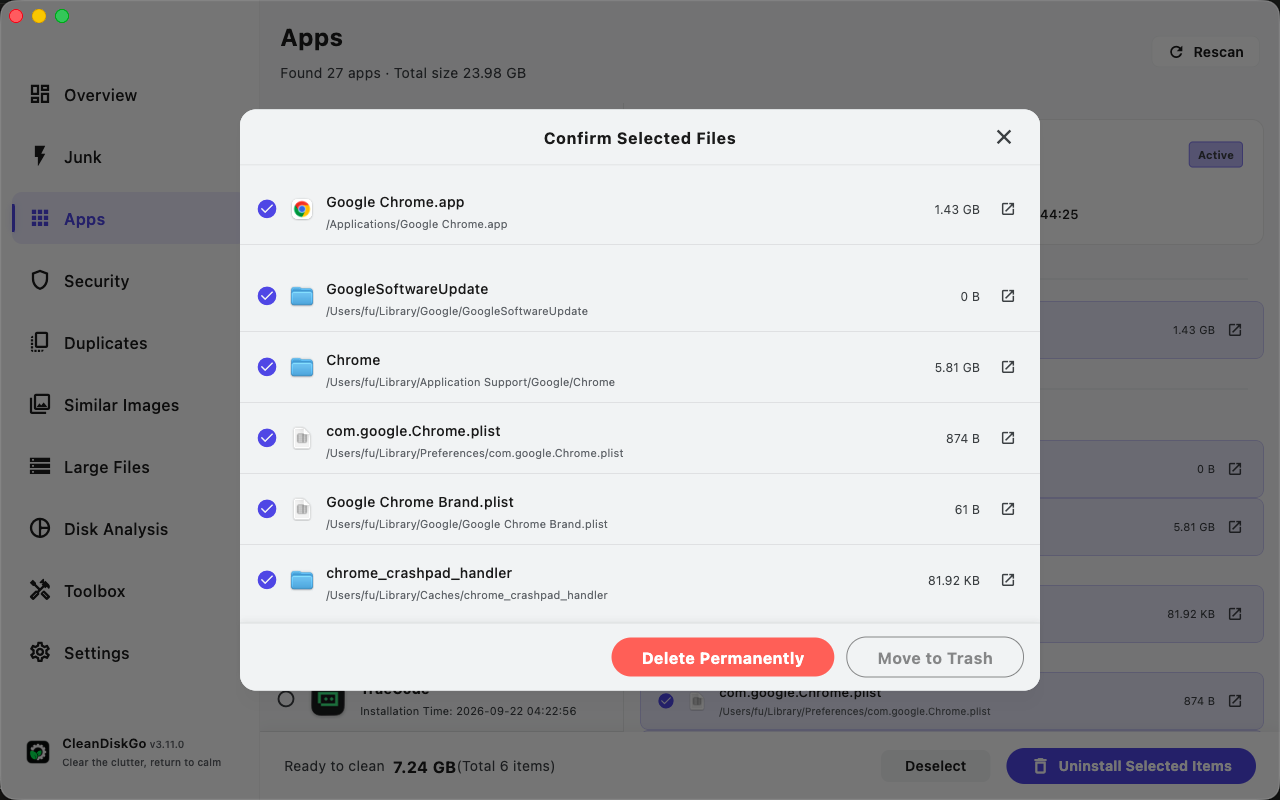Reveal com.google.Chrome.plist from the dialog row
The width and height of the screenshot is (1280, 800).
click(1008, 438)
